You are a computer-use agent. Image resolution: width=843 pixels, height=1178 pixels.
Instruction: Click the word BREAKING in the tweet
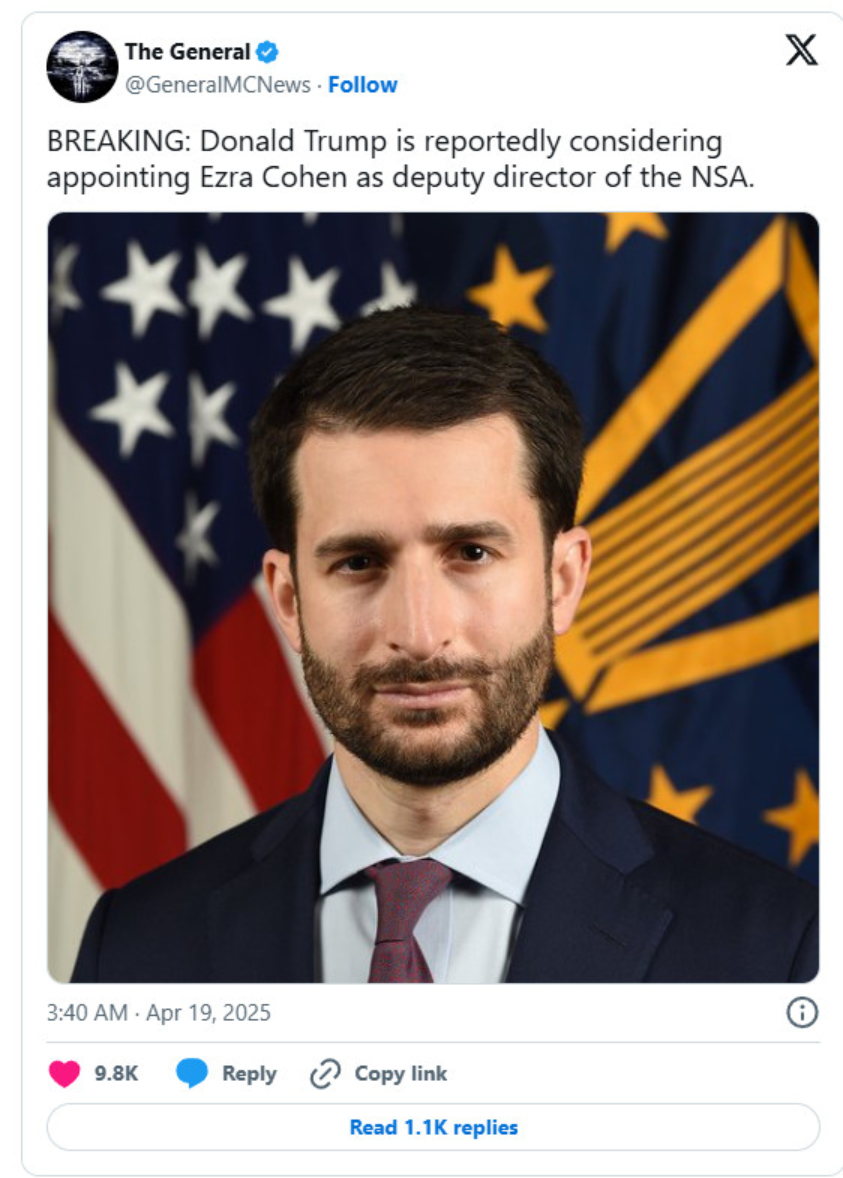(x=119, y=141)
